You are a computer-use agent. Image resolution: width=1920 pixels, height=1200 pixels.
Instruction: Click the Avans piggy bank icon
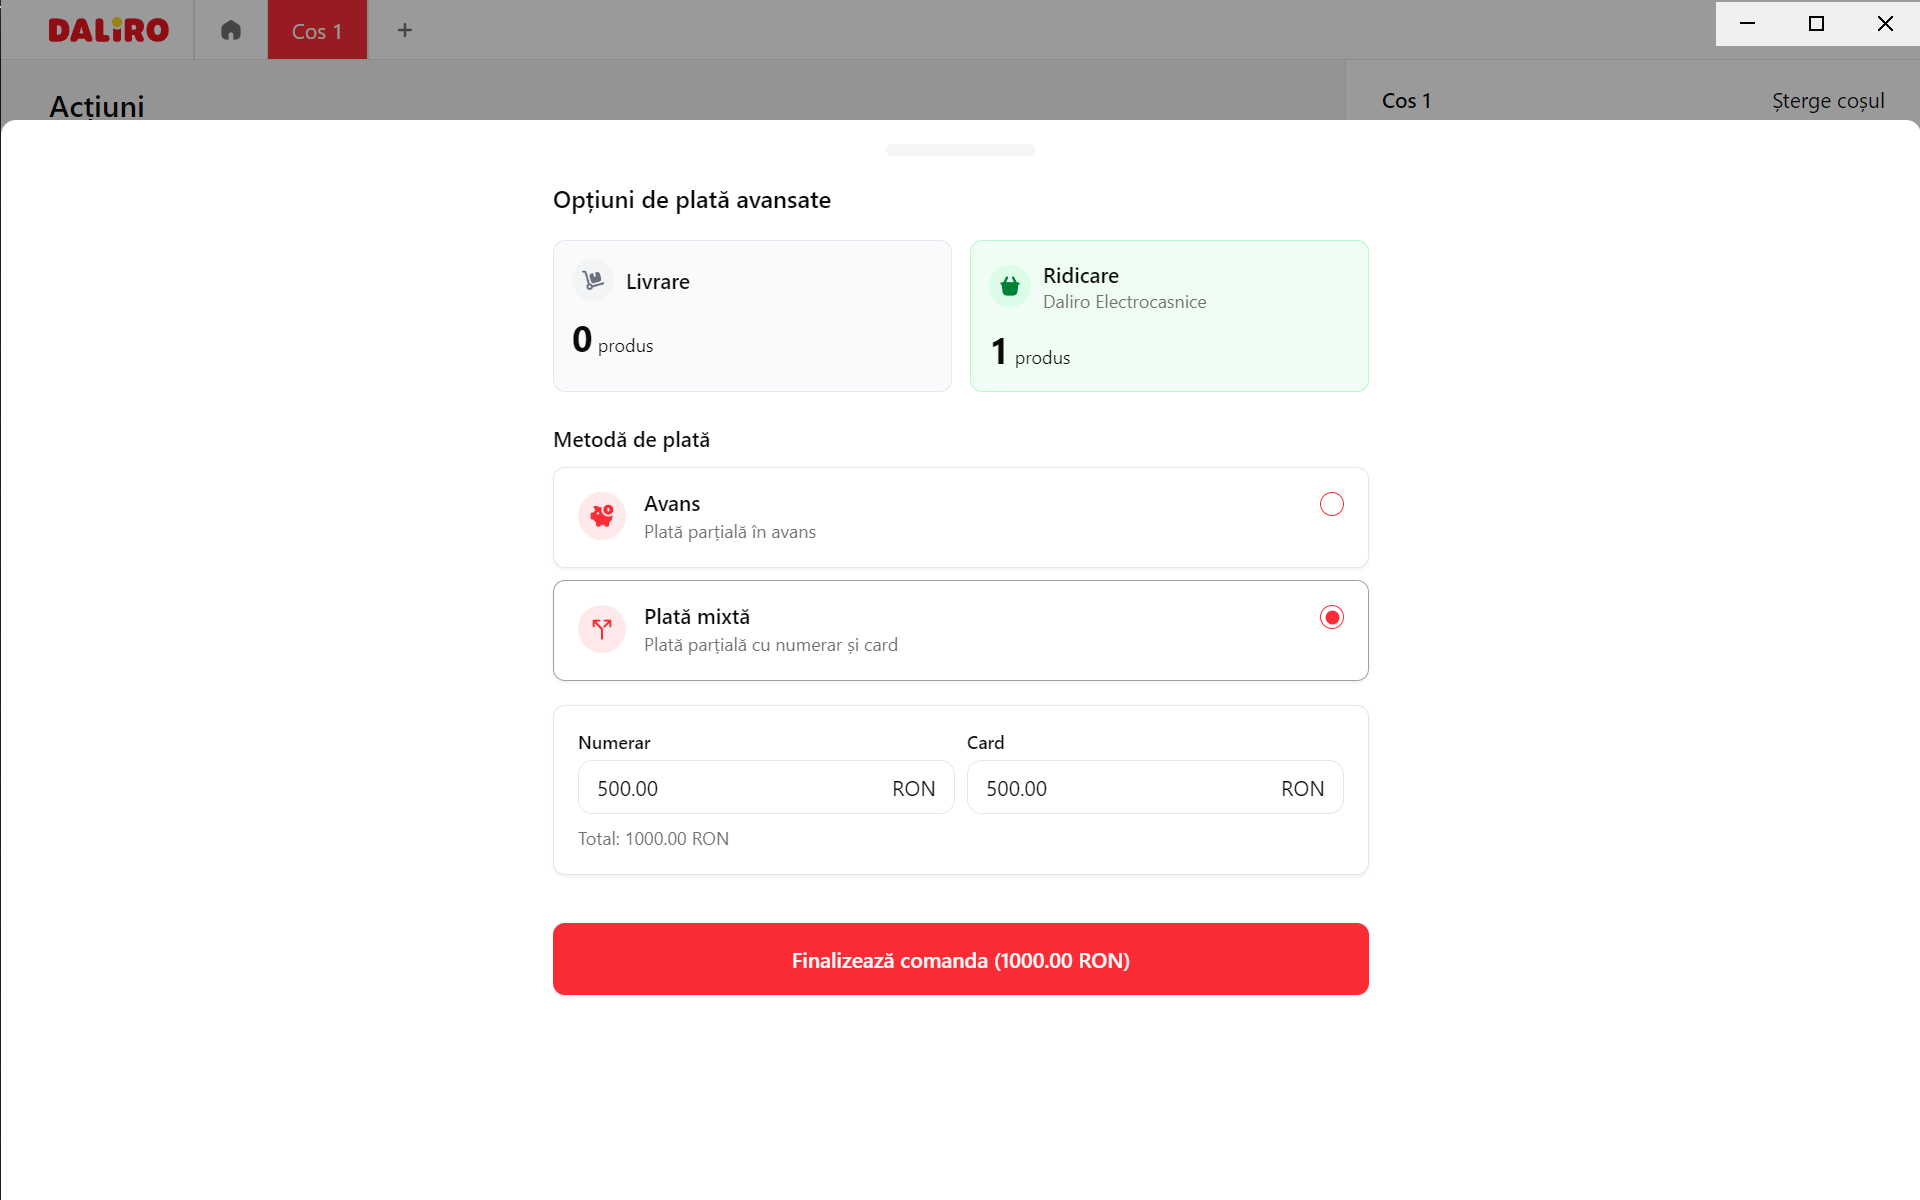pos(602,516)
